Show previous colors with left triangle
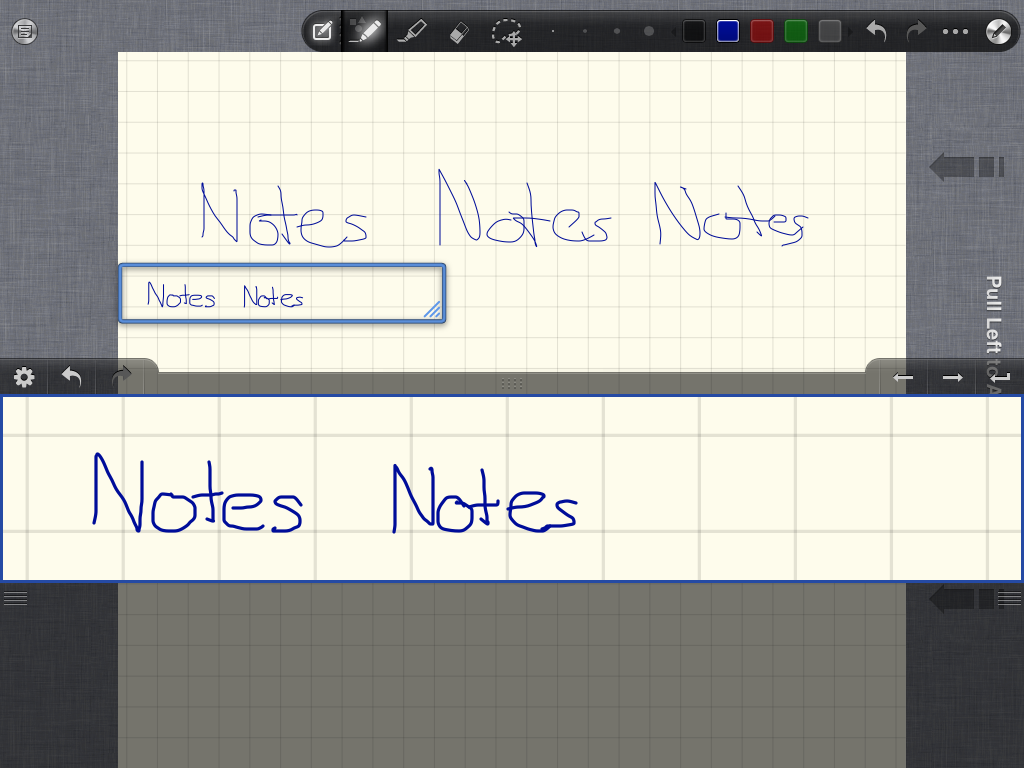1024x768 pixels. coord(674,31)
